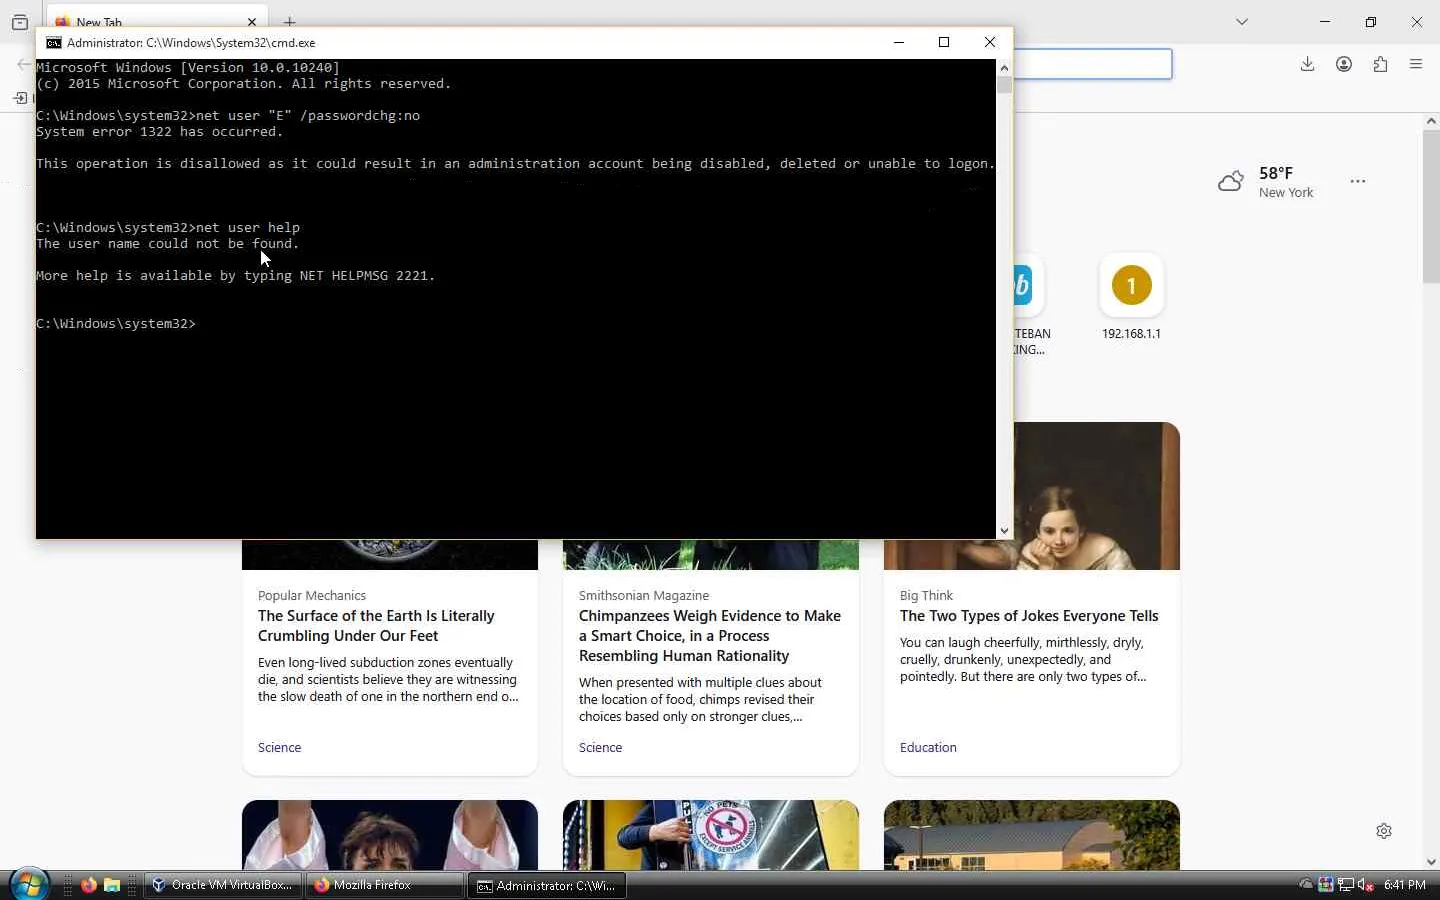Image resolution: width=1440 pixels, height=900 pixels.
Task: Close the Firefox window
Action: (1417, 21)
